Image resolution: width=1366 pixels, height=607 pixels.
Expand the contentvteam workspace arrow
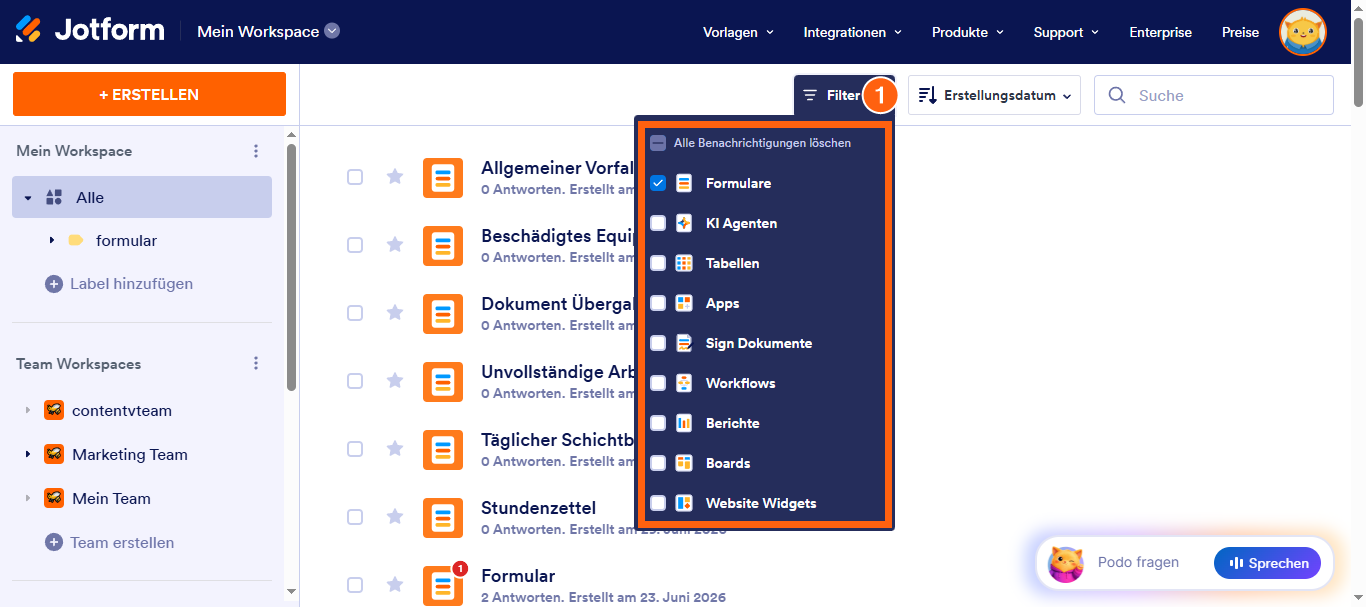pos(28,411)
